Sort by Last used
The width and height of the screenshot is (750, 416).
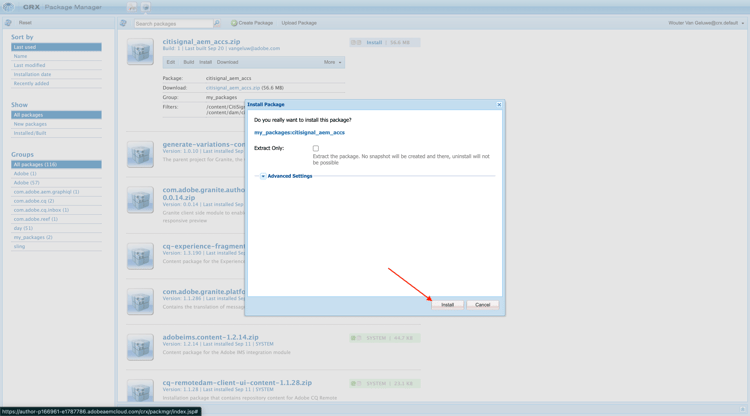tap(56, 47)
